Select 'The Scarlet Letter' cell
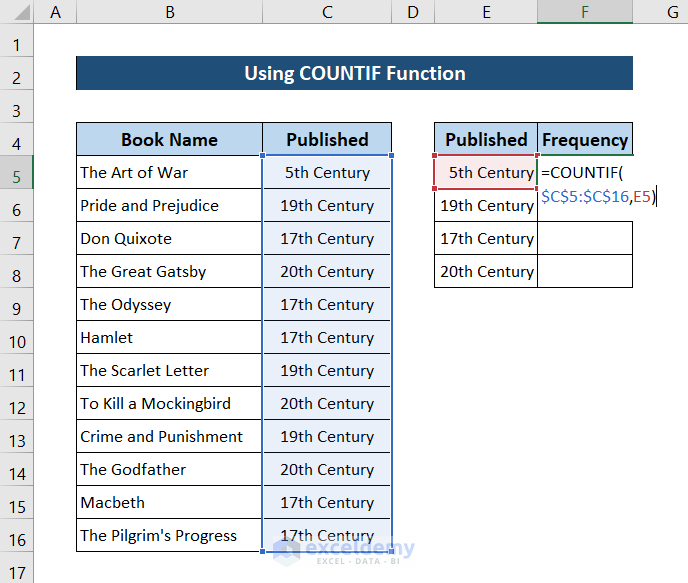 coord(170,370)
